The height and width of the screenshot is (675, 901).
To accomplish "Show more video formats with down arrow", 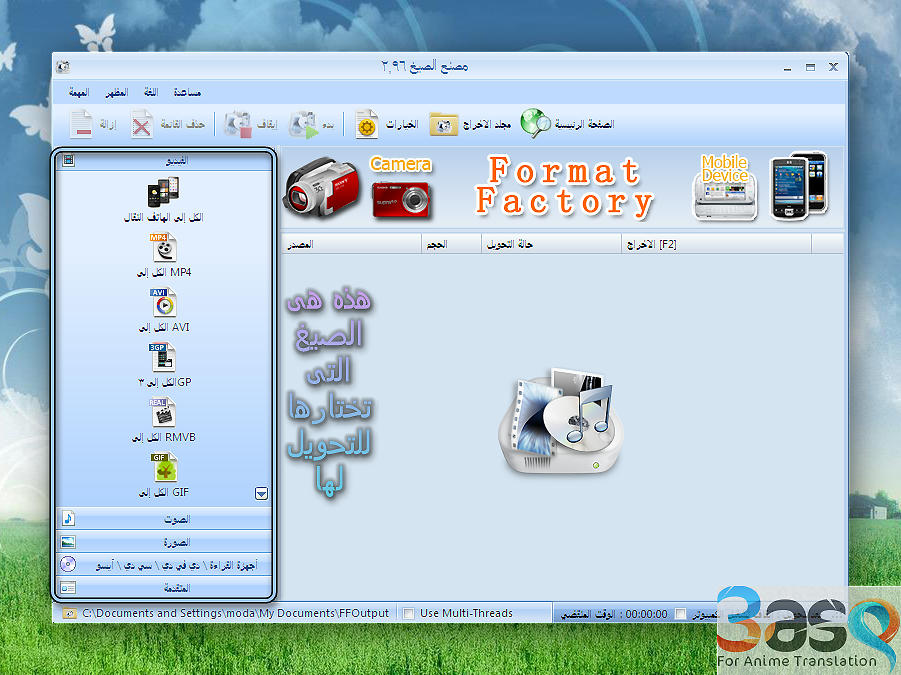I will pyautogui.click(x=261, y=493).
